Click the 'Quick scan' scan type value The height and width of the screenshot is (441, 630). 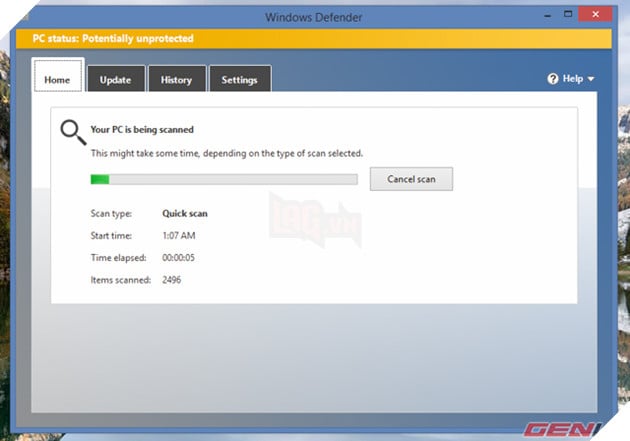(185, 213)
